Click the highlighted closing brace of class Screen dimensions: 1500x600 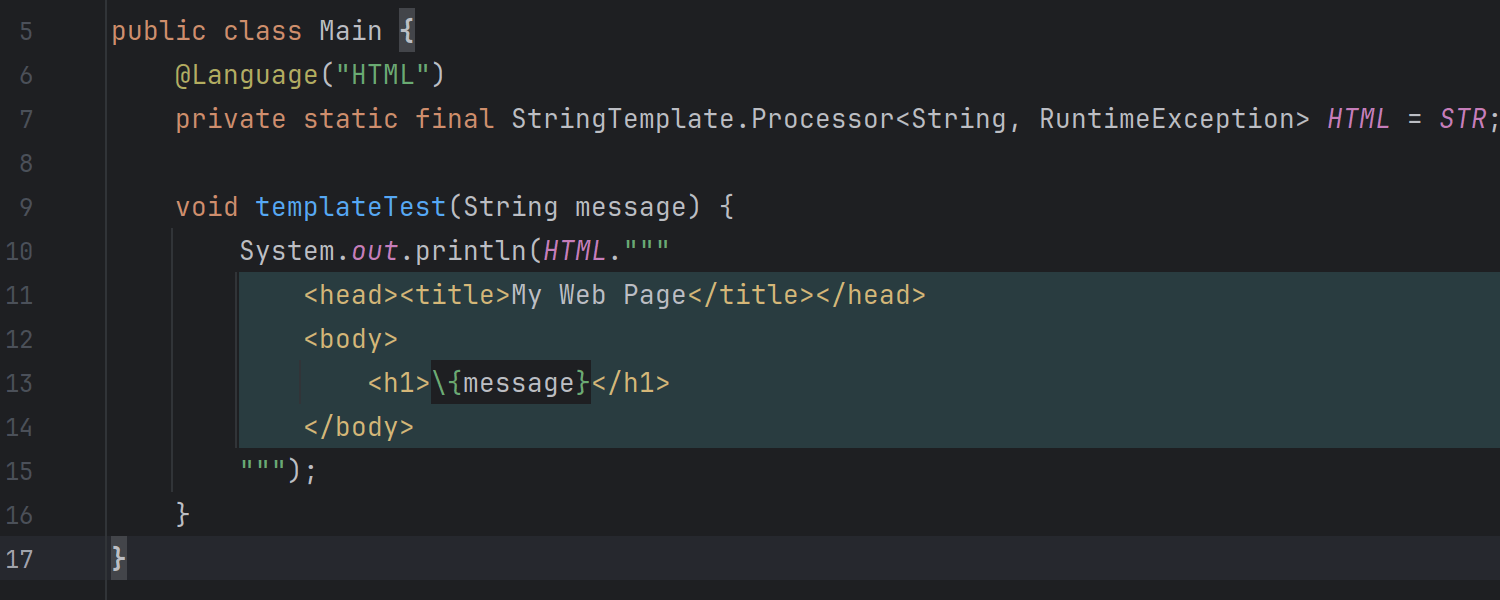pyautogui.click(x=119, y=558)
